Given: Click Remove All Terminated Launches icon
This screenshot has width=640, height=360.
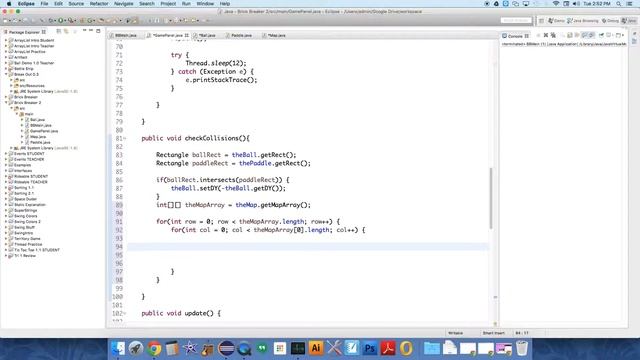Looking at the screenshot, I should pyautogui.click(x=553, y=36).
